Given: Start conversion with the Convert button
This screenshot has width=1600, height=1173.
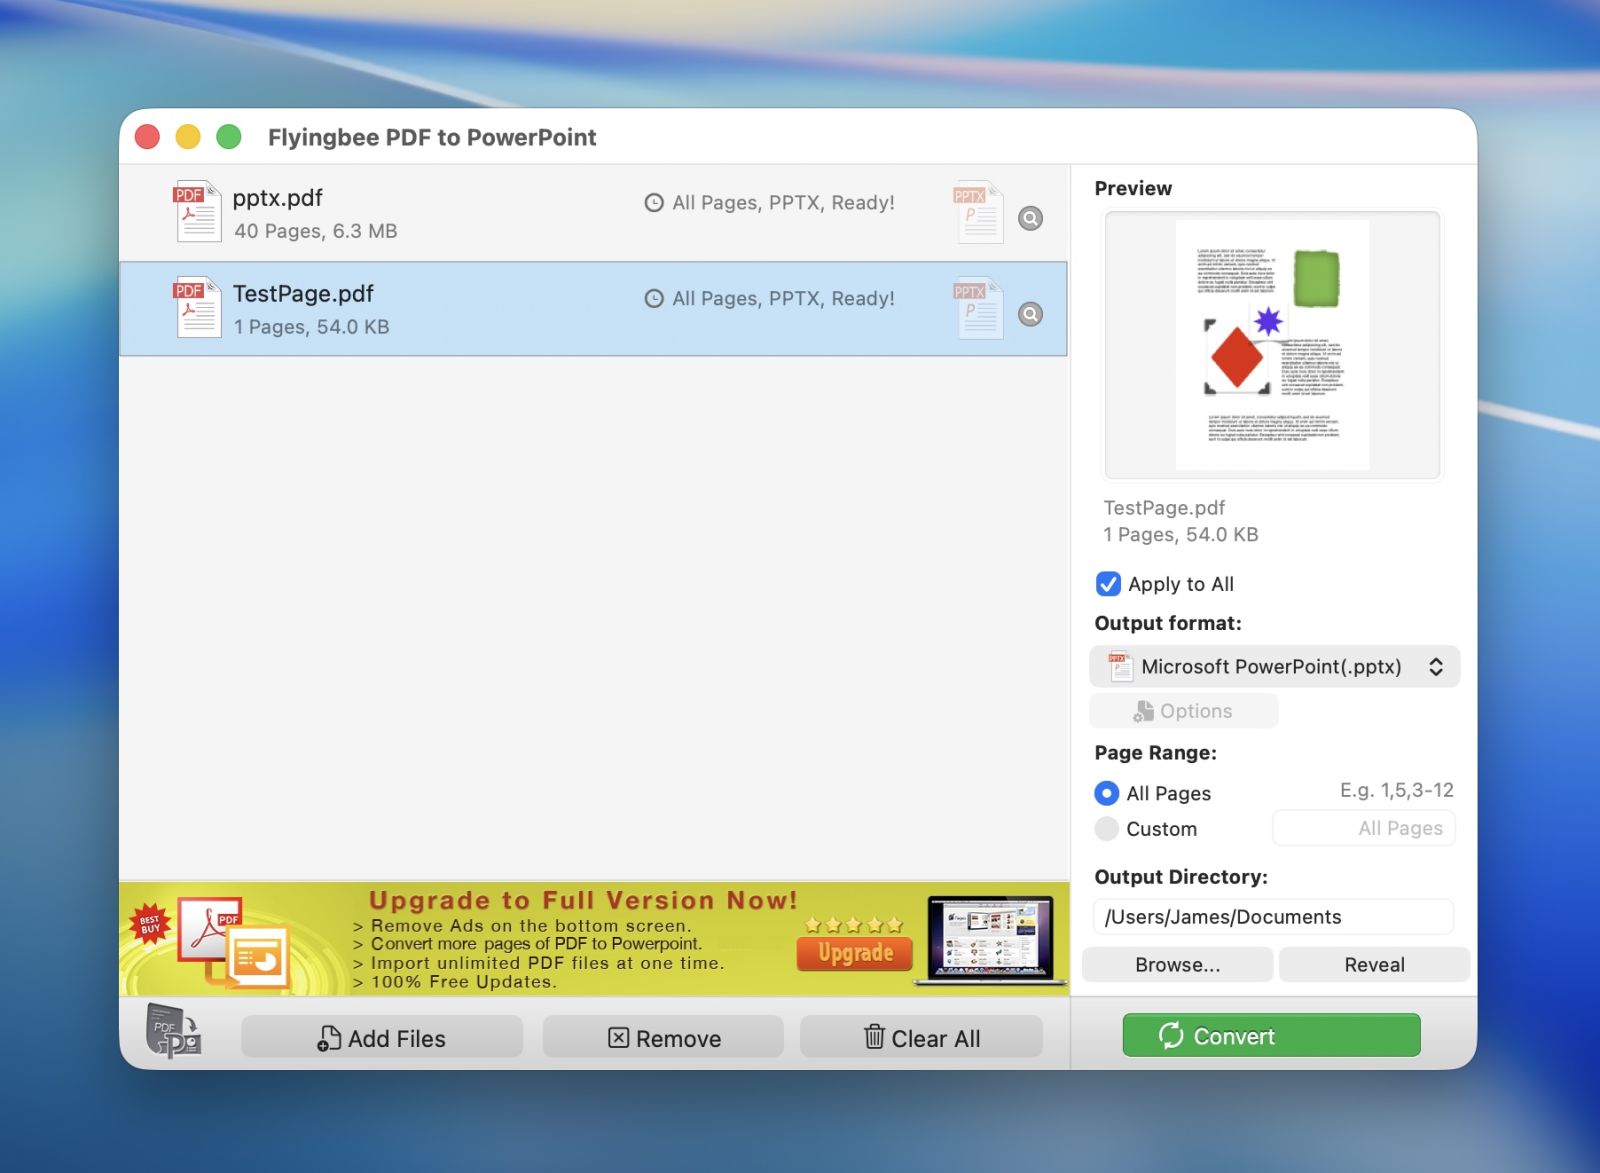Looking at the screenshot, I should 1271,1036.
